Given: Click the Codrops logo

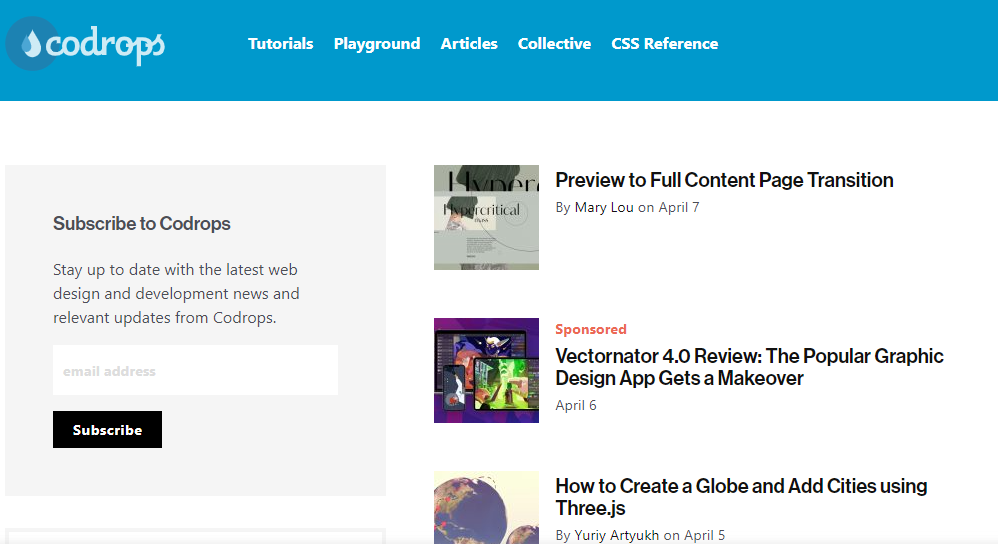Looking at the screenshot, I should [85, 43].
